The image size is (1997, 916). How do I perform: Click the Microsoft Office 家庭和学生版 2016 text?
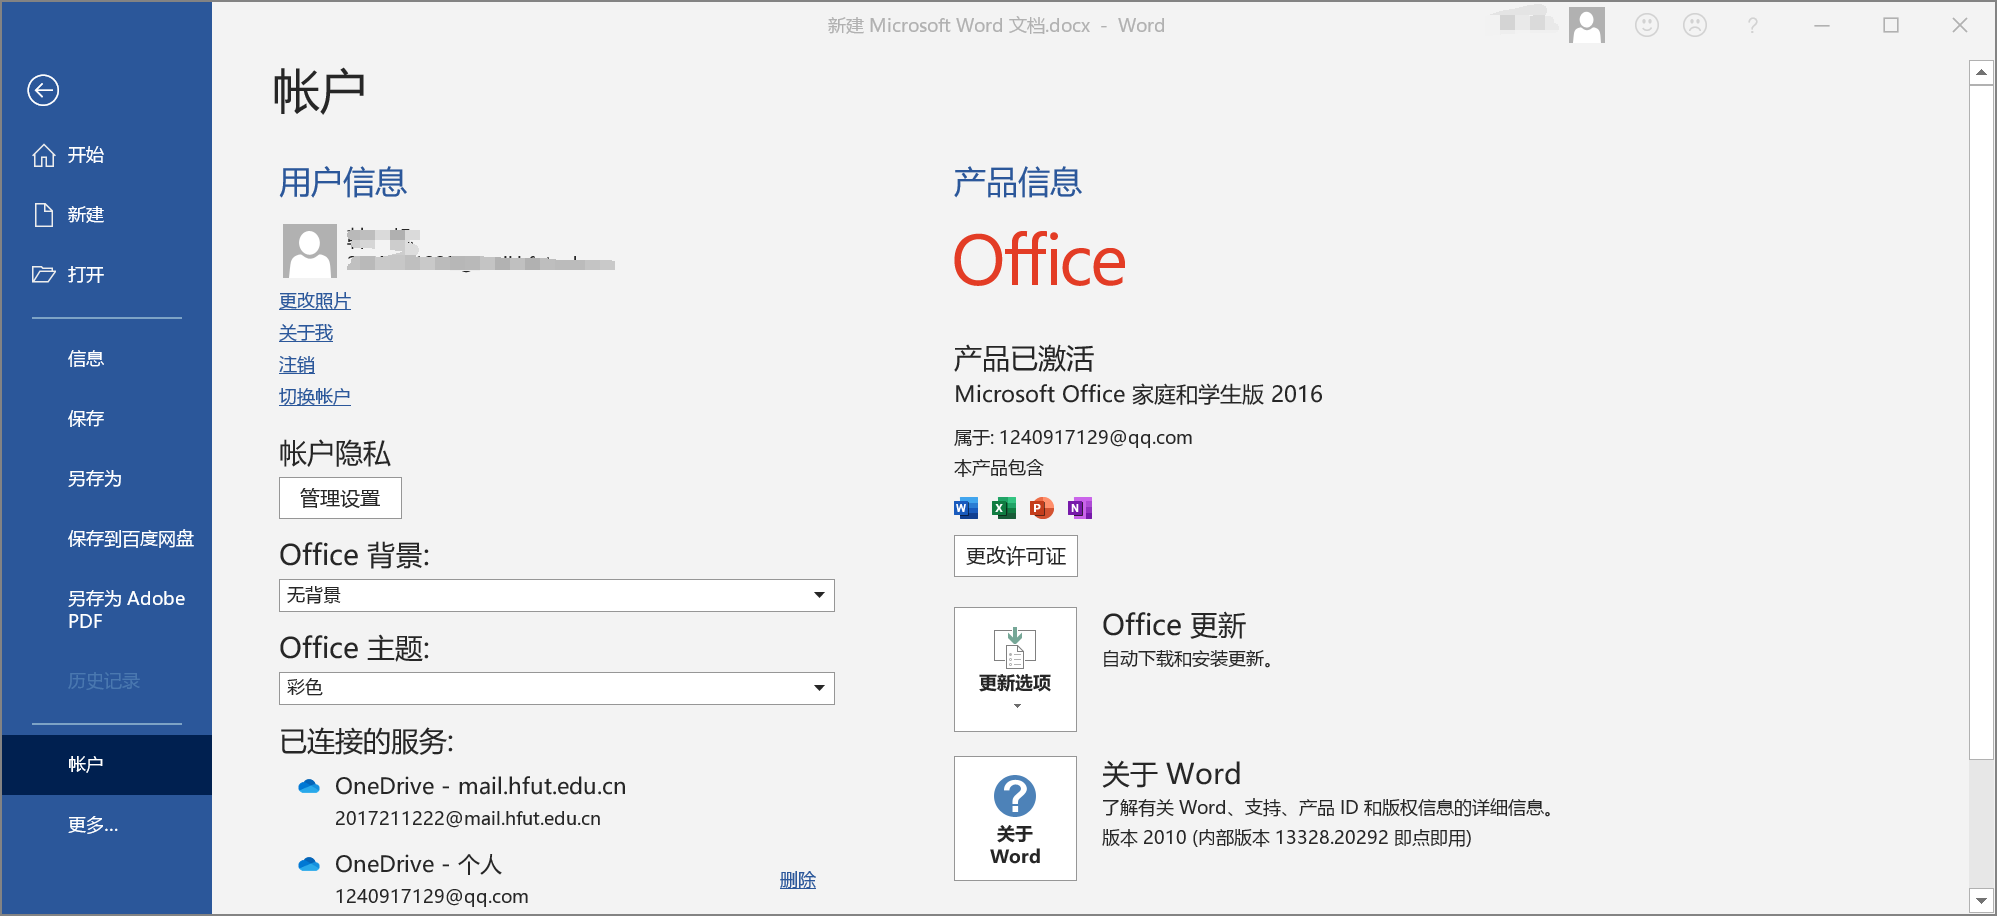click(x=1138, y=394)
